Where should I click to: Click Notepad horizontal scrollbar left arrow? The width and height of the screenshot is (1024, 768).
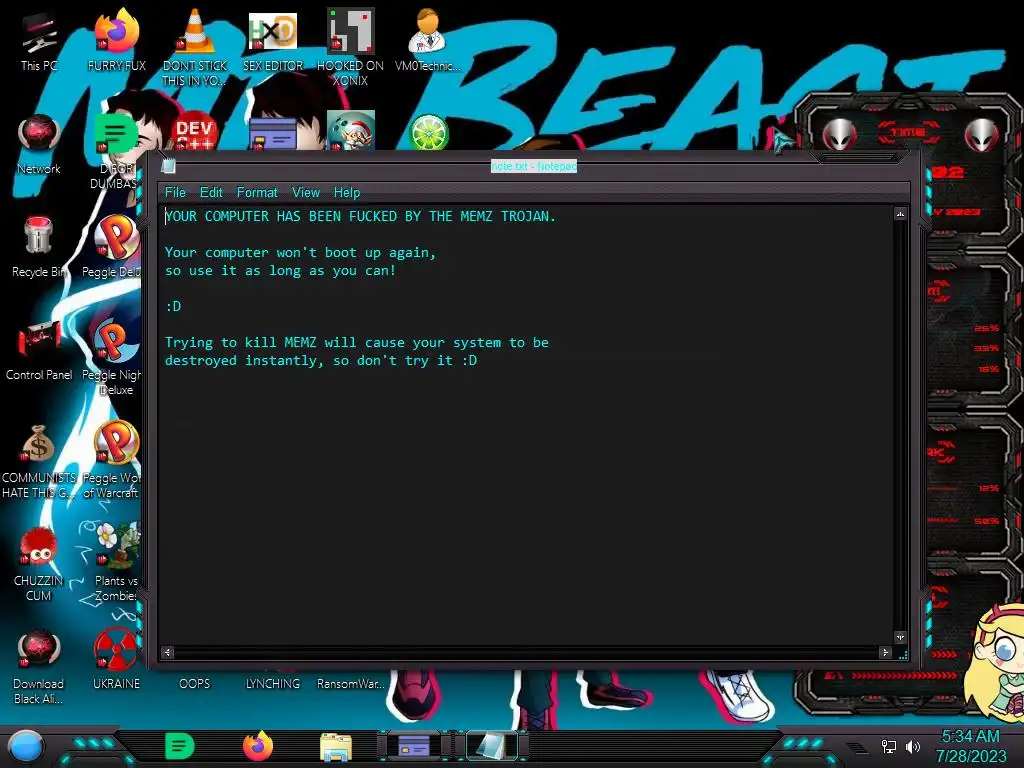(168, 652)
